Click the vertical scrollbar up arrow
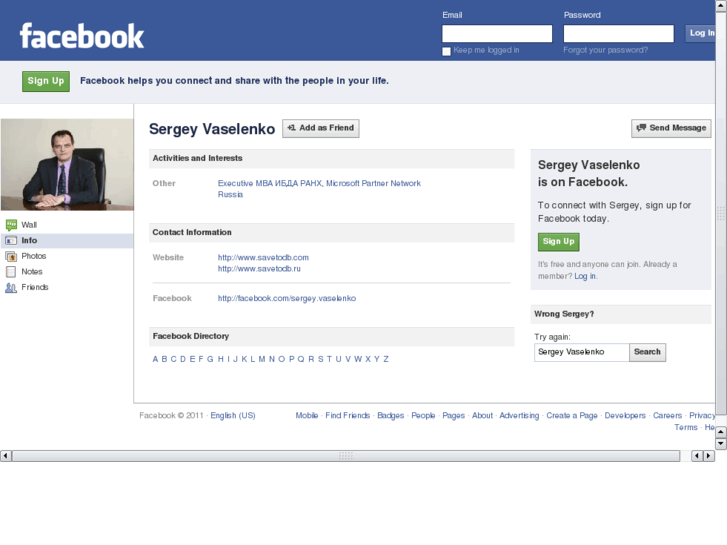 pos(721,5)
